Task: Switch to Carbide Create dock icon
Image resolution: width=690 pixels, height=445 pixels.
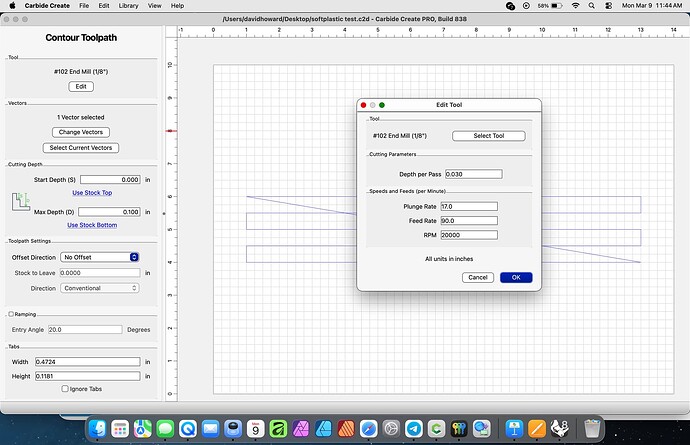Action: pos(437,428)
